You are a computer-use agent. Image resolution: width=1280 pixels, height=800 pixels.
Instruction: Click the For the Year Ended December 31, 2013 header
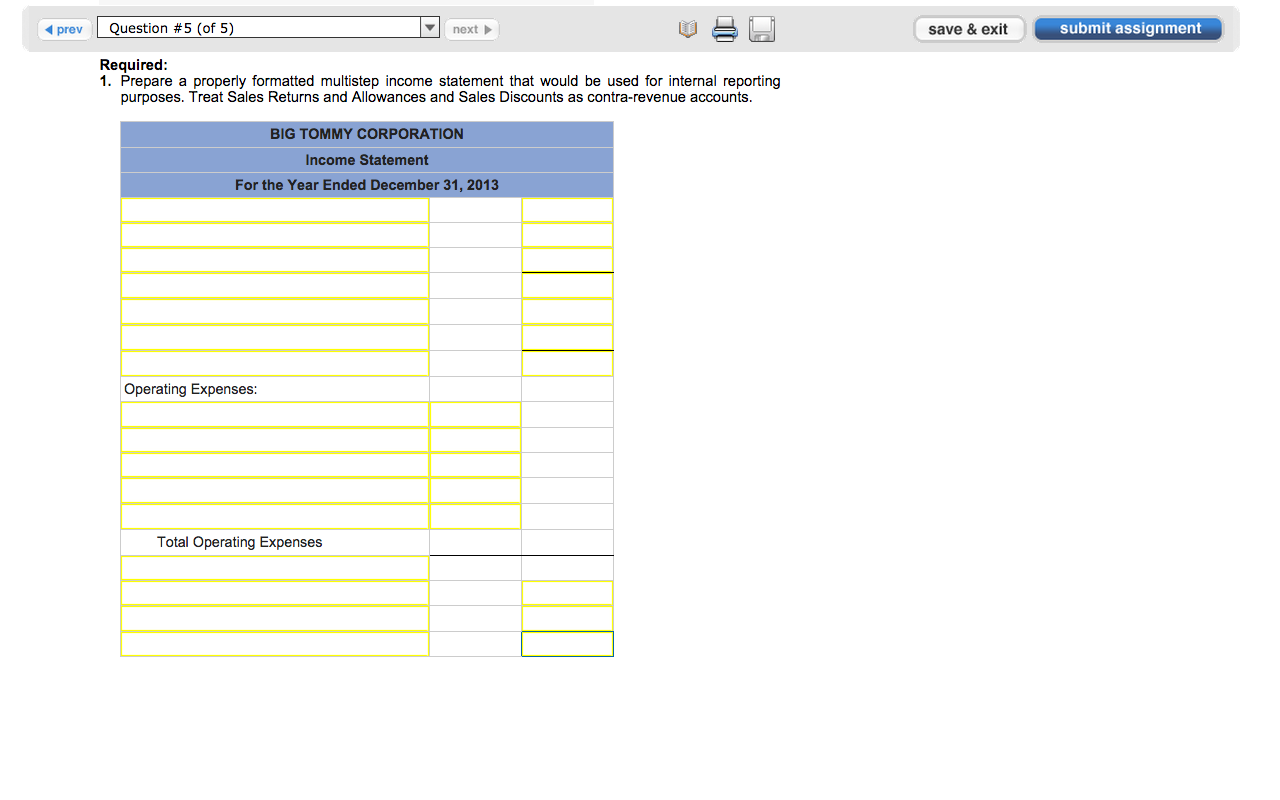pyautogui.click(x=367, y=185)
